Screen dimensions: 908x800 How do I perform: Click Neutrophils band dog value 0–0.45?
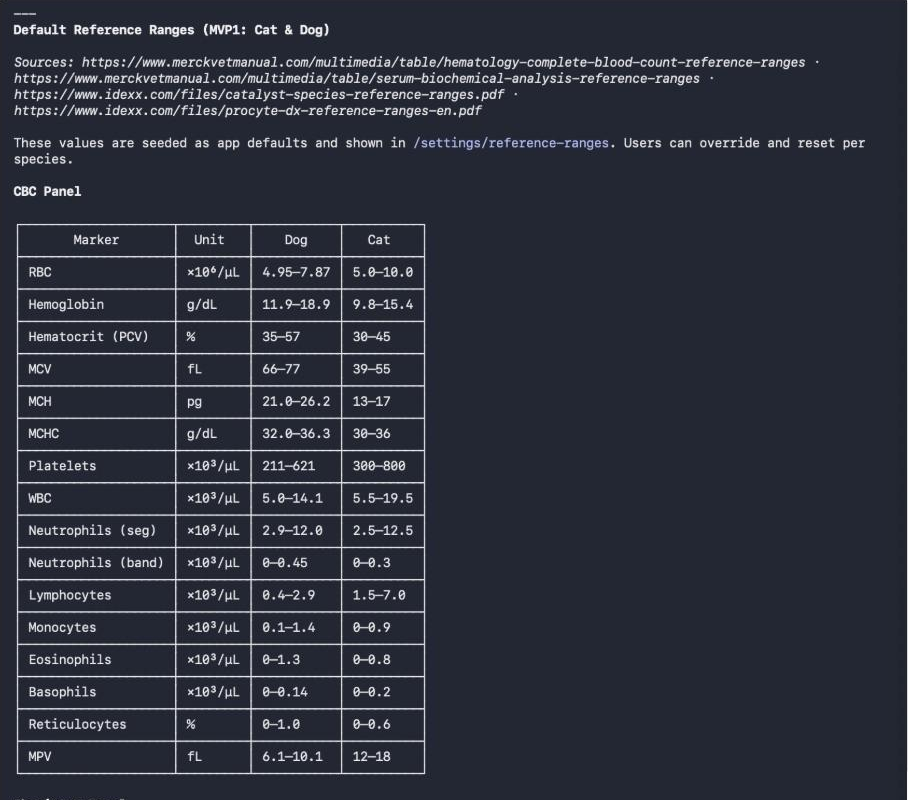point(285,563)
